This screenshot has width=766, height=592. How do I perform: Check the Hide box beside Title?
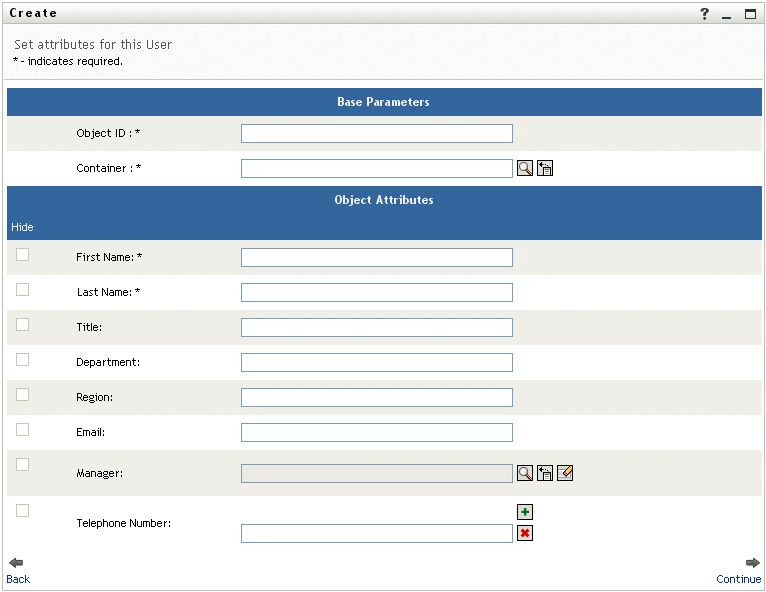pyautogui.click(x=23, y=325)
